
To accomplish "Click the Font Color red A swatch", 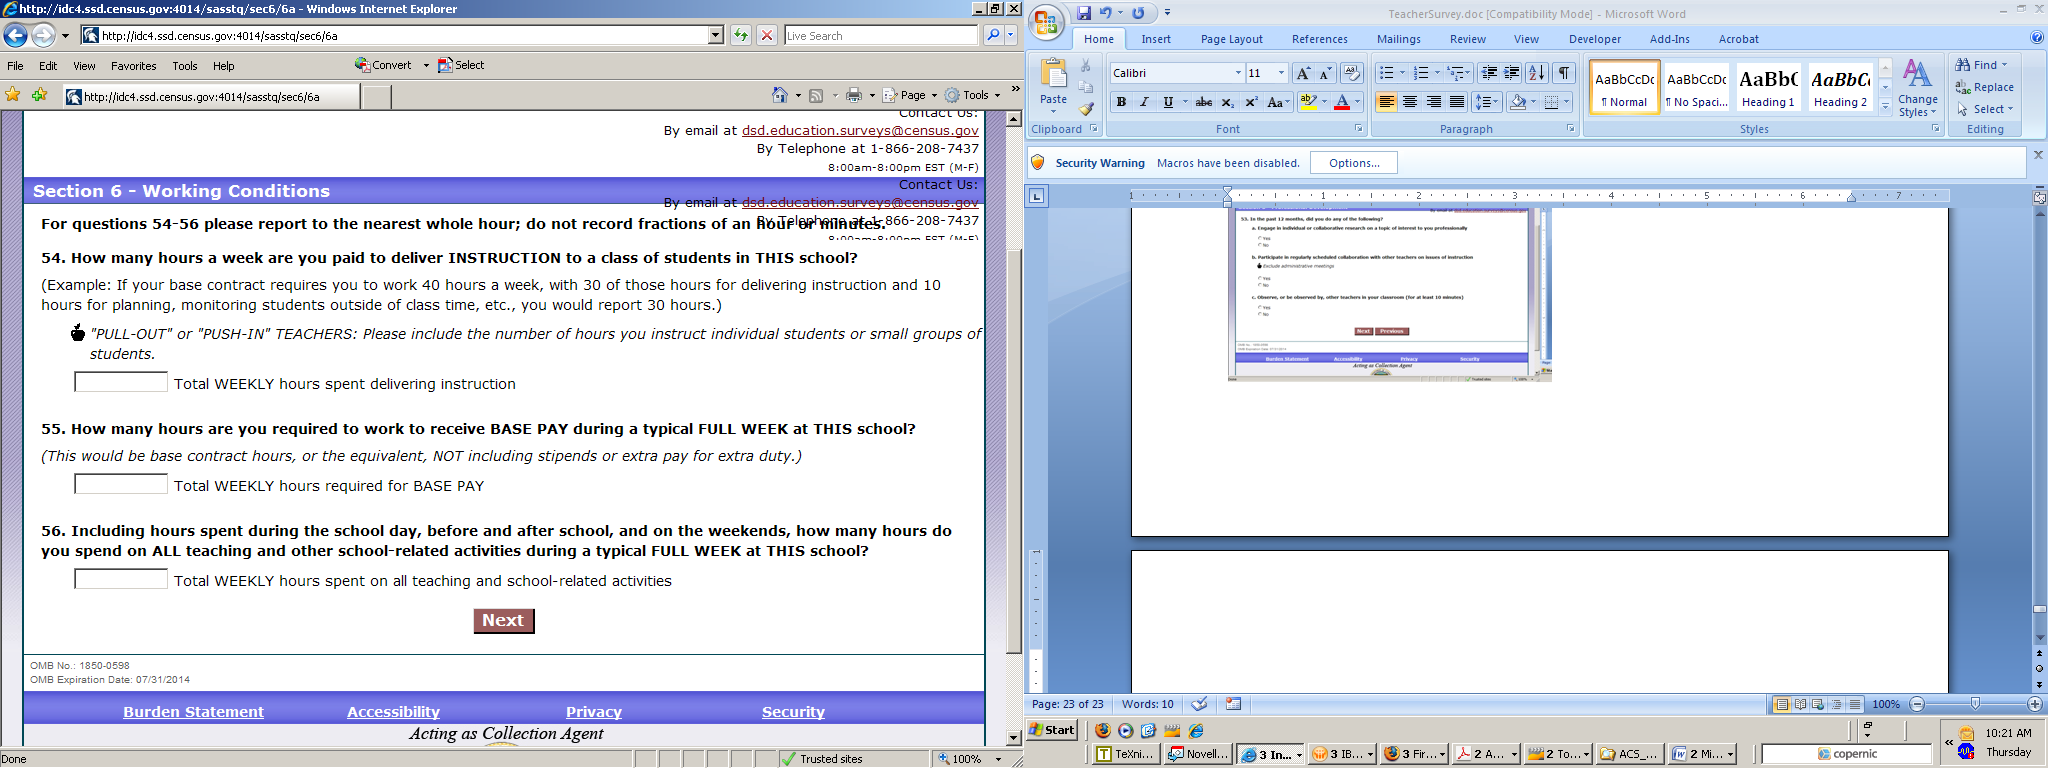I will 1342,102.
